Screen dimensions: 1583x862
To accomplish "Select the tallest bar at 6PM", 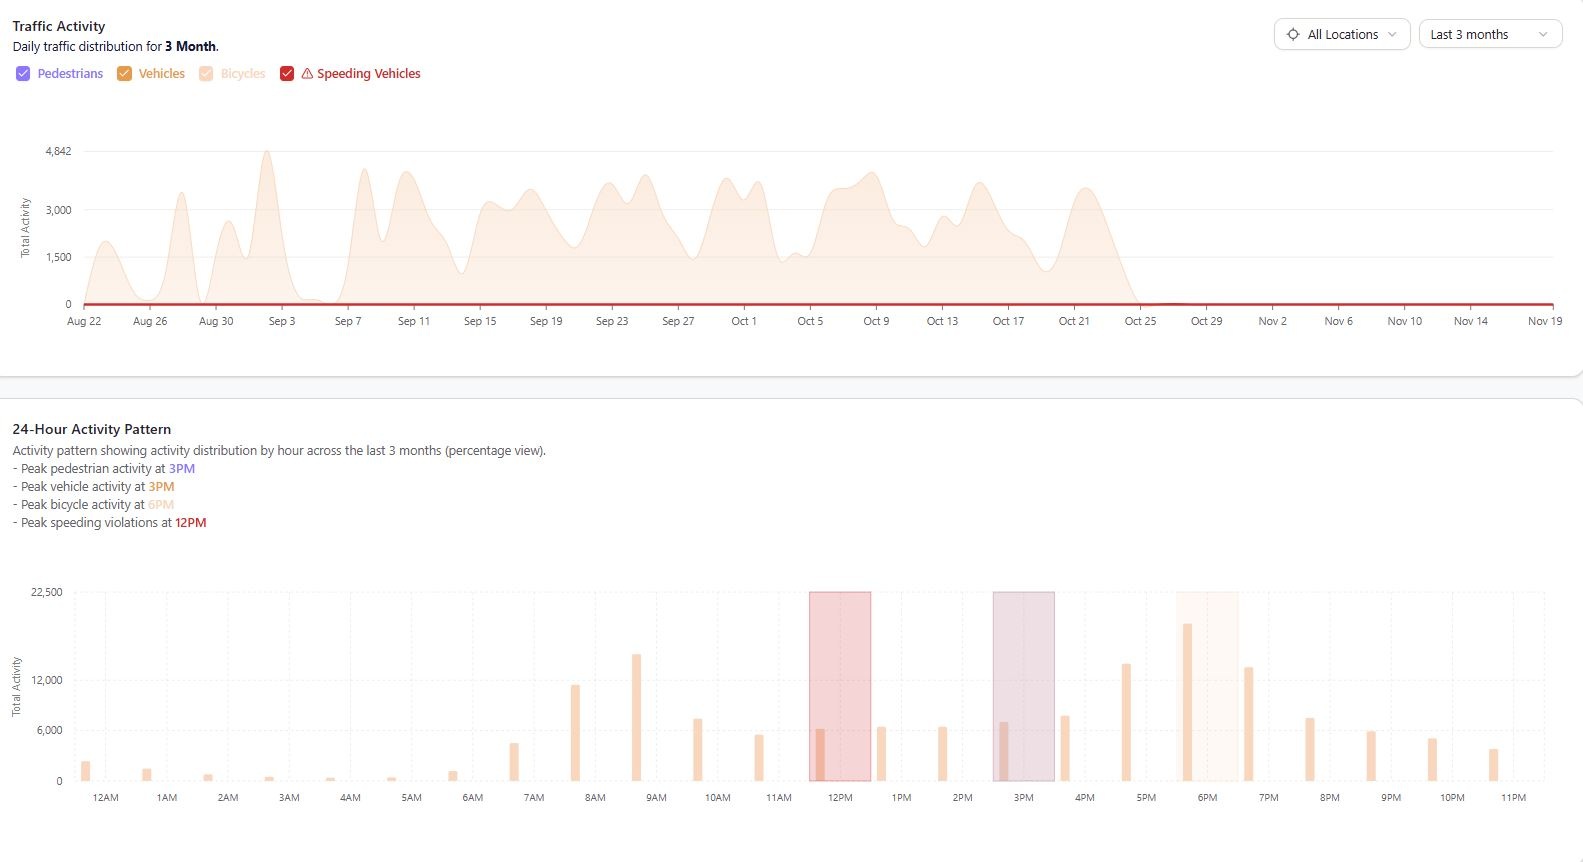I will [x=1187, y=702].
